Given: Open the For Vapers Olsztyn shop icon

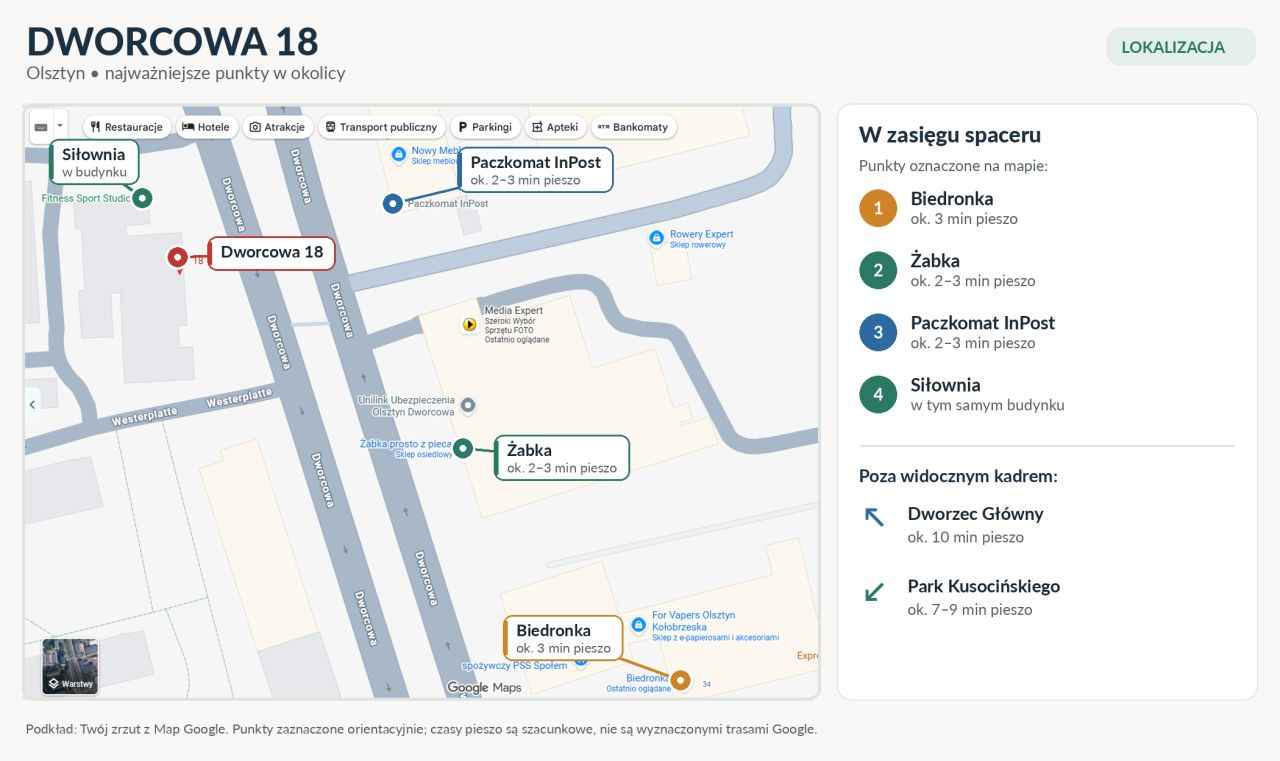Looking at the screenshot, I should [639, 625].
